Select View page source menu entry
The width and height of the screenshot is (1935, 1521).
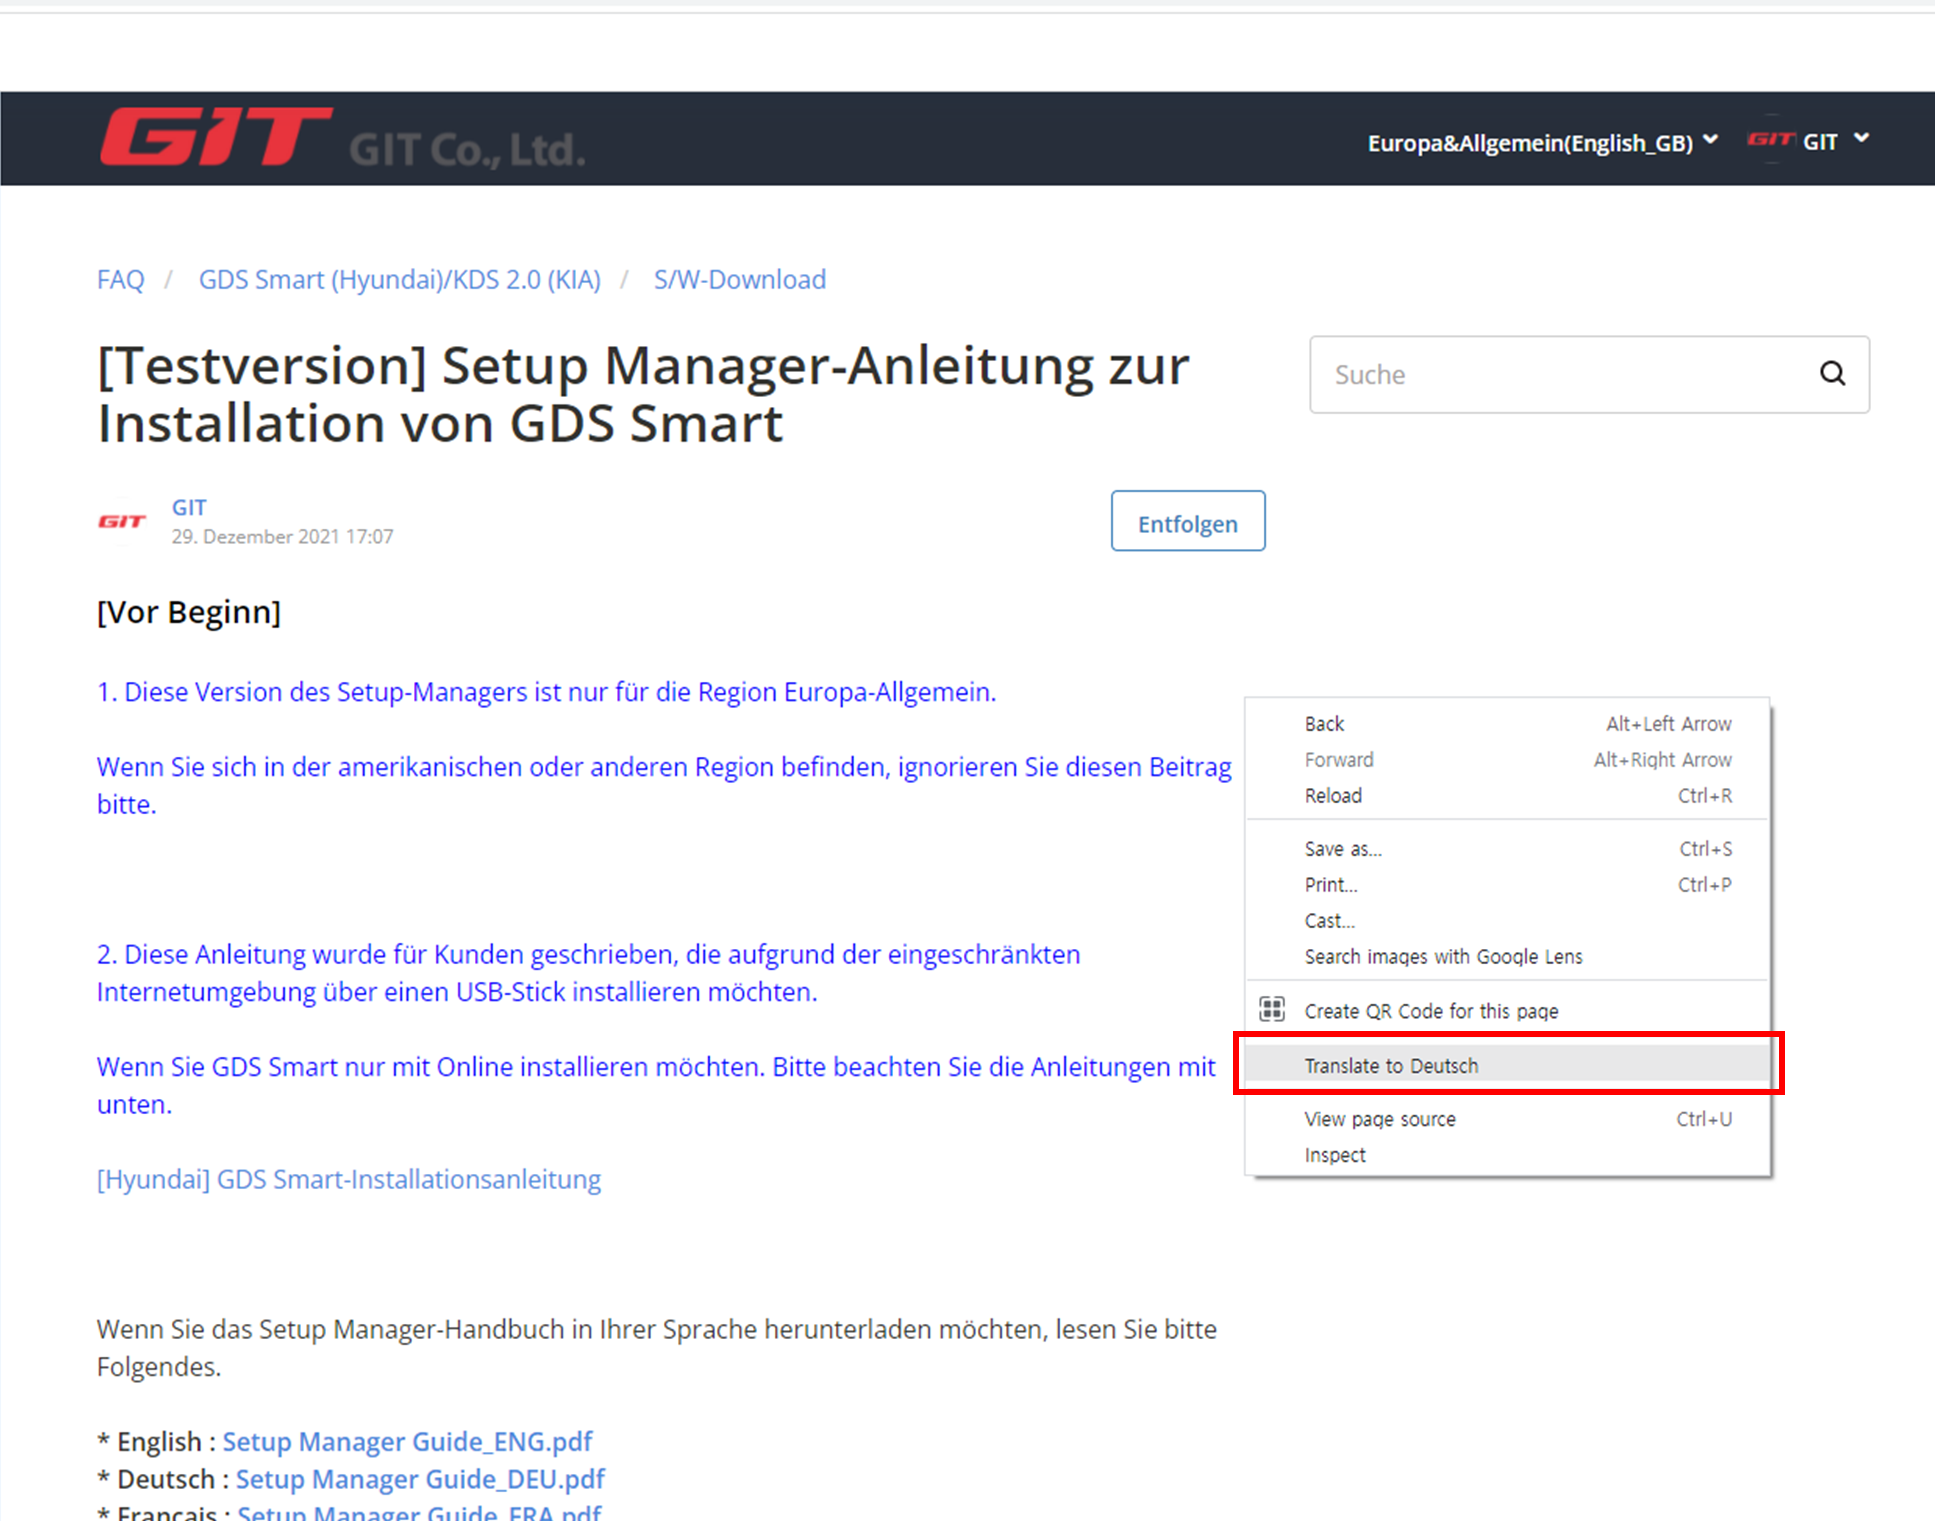(1508, 1119)
